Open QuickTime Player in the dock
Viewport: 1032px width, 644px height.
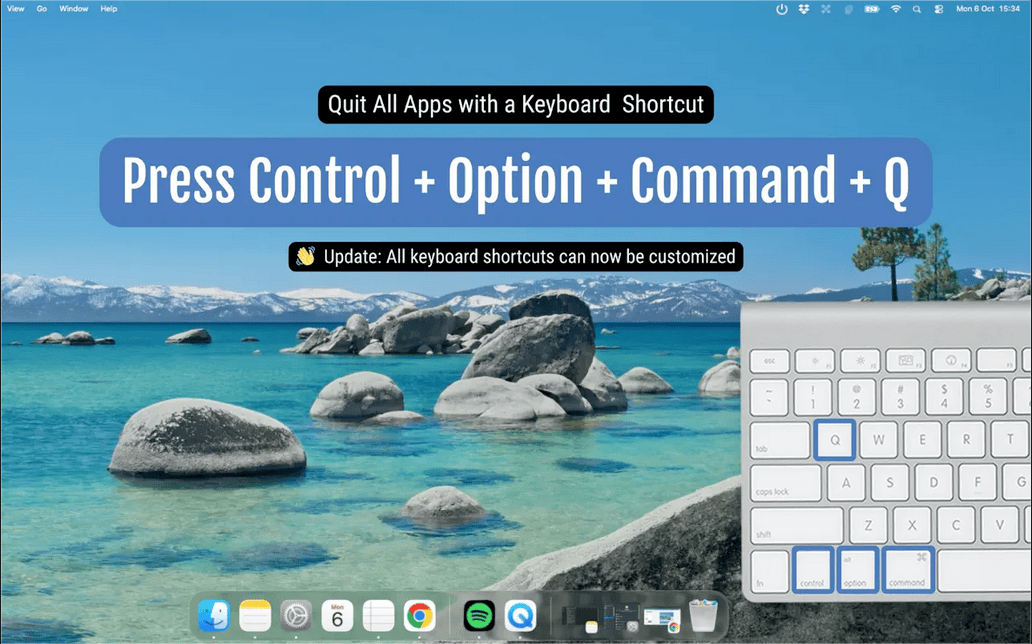tap(521, 616)
